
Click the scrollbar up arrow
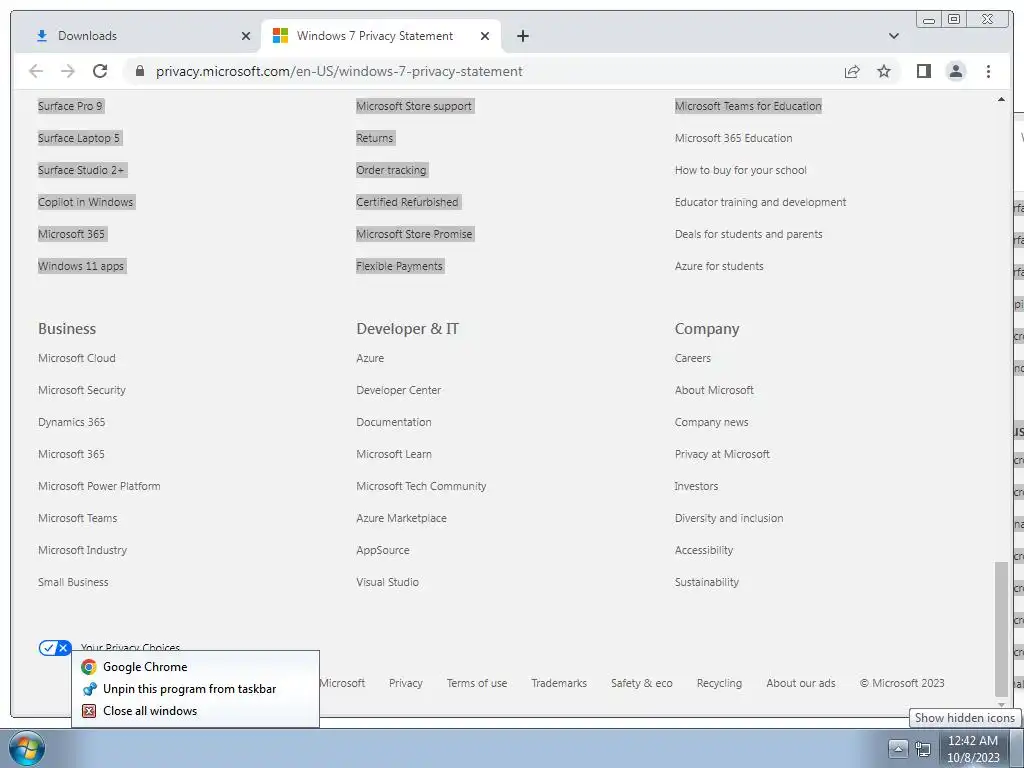point(1001,99)
